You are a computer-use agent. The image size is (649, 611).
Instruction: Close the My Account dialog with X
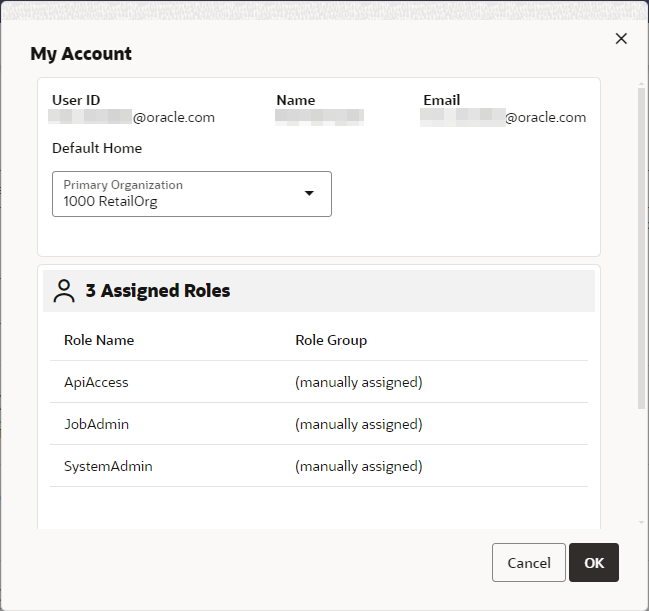click(x=621, y=39)
